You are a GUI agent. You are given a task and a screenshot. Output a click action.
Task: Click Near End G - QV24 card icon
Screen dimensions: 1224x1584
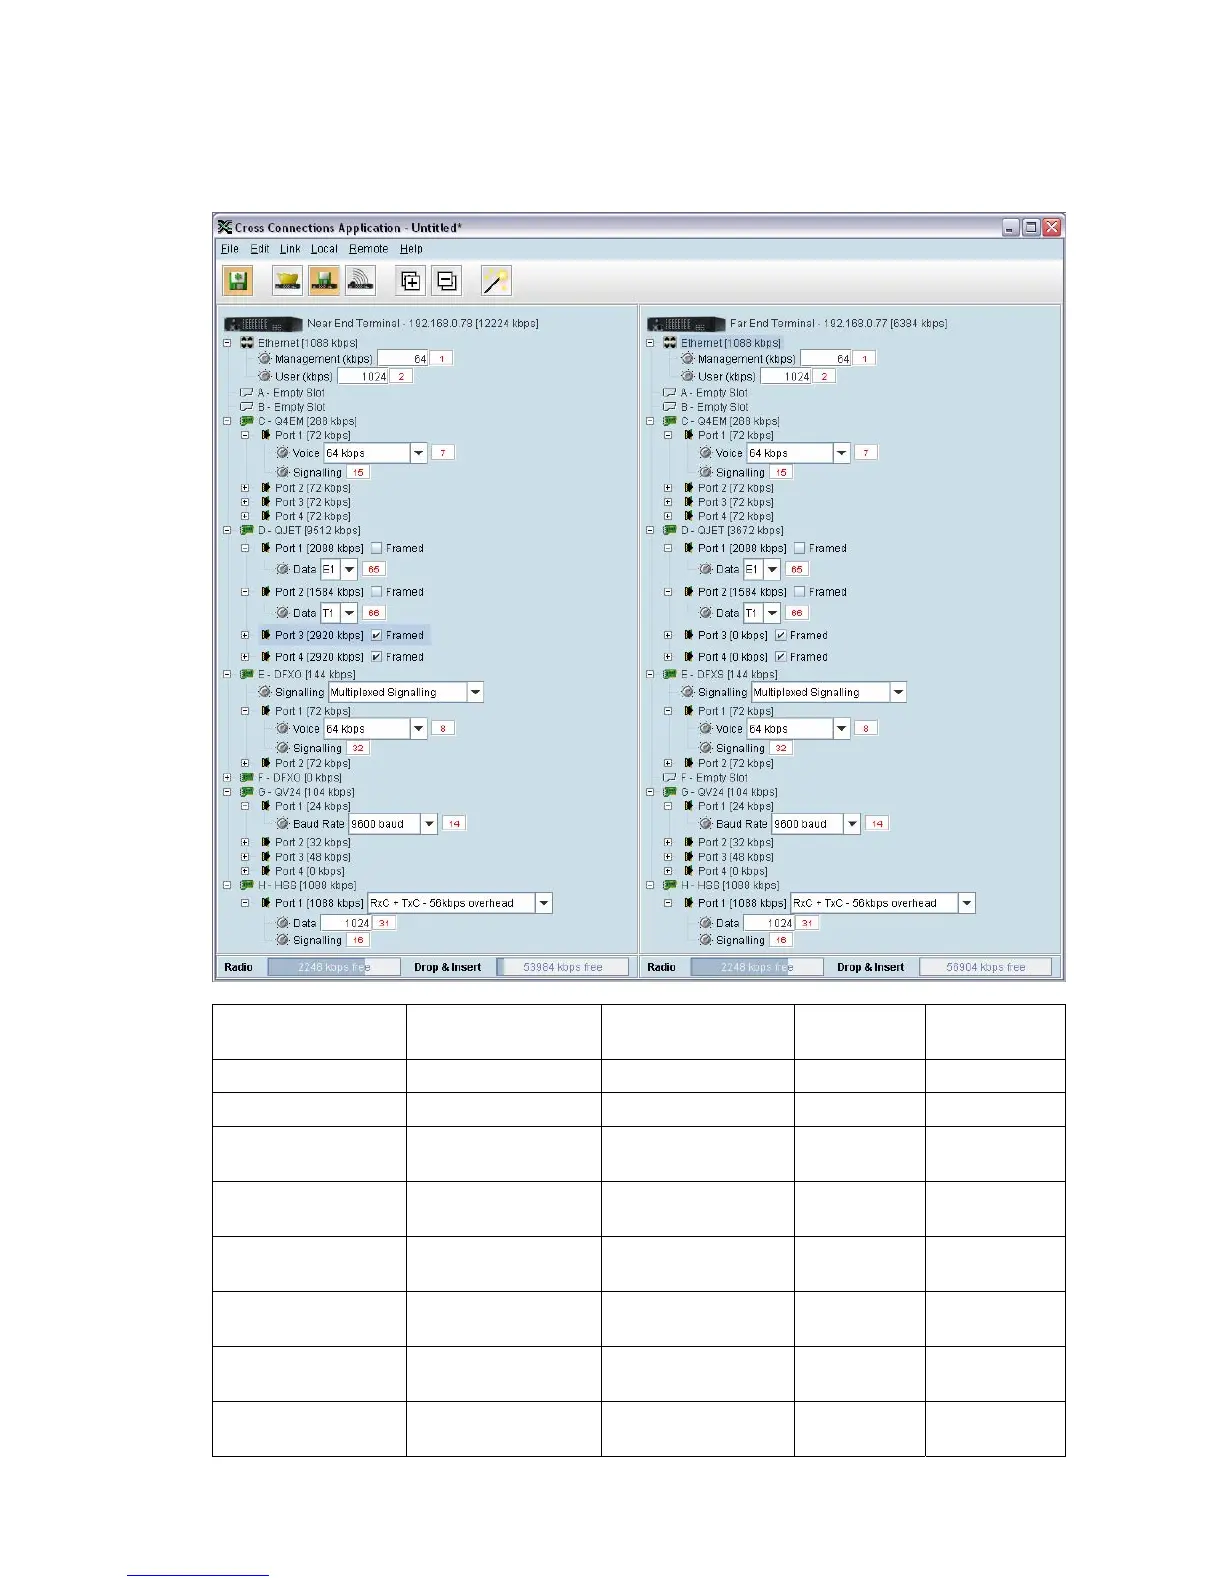pos(247,792)
